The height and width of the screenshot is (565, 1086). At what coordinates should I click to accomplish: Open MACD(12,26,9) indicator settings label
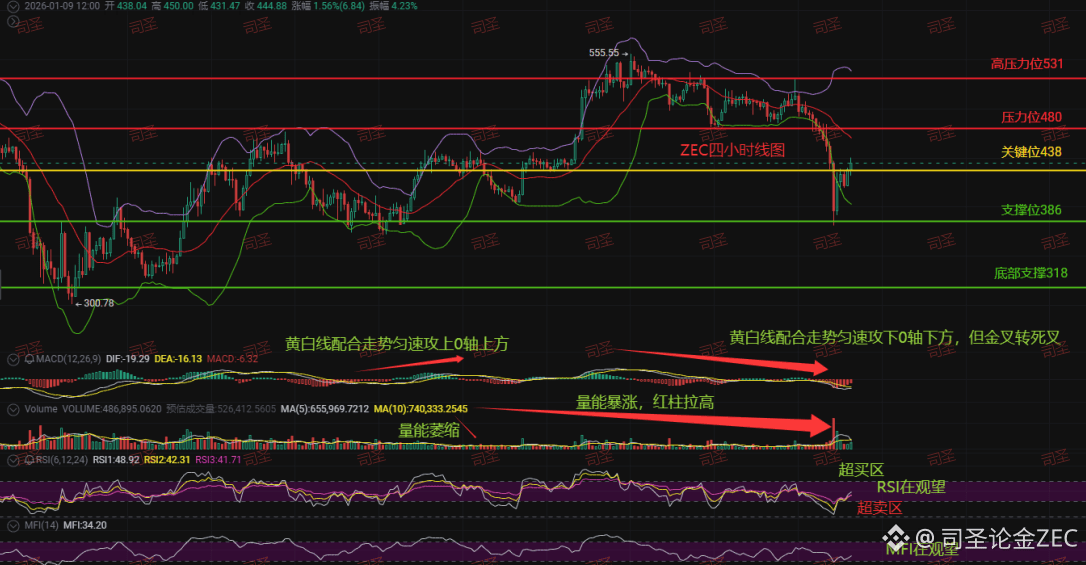point(69,359)
